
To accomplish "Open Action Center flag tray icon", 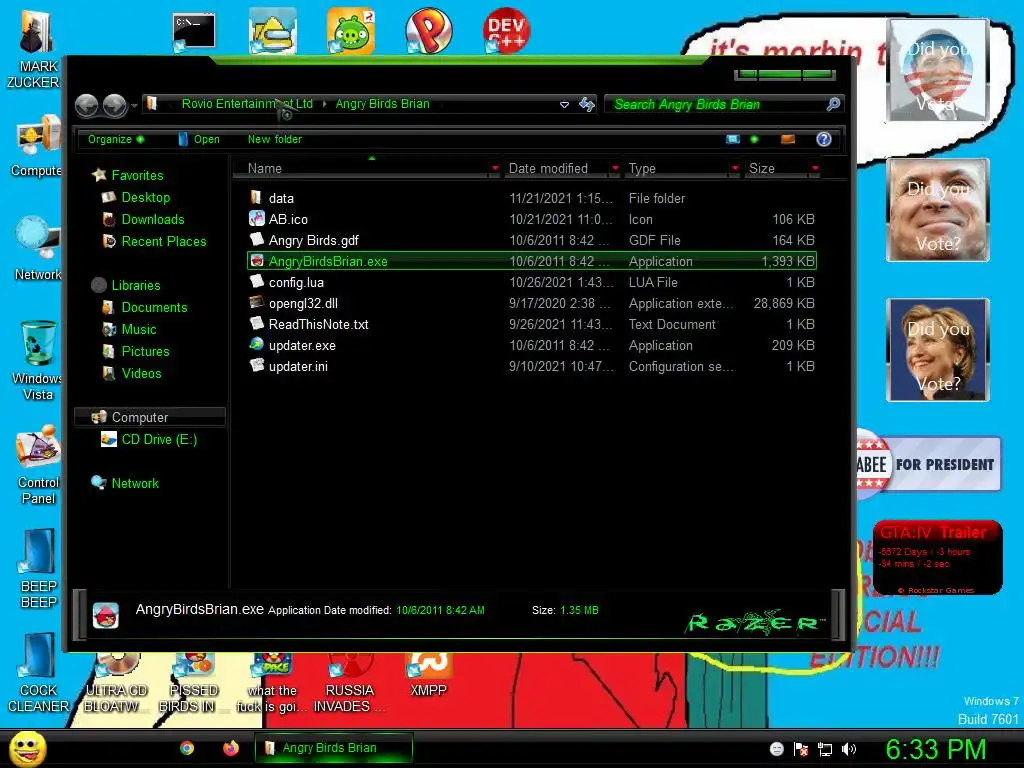I will 801,749.
